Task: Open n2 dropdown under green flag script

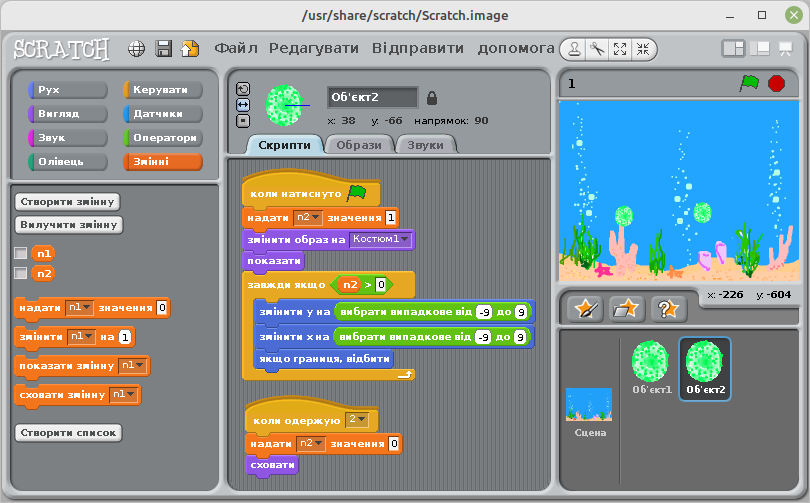Action: point(308,217)
